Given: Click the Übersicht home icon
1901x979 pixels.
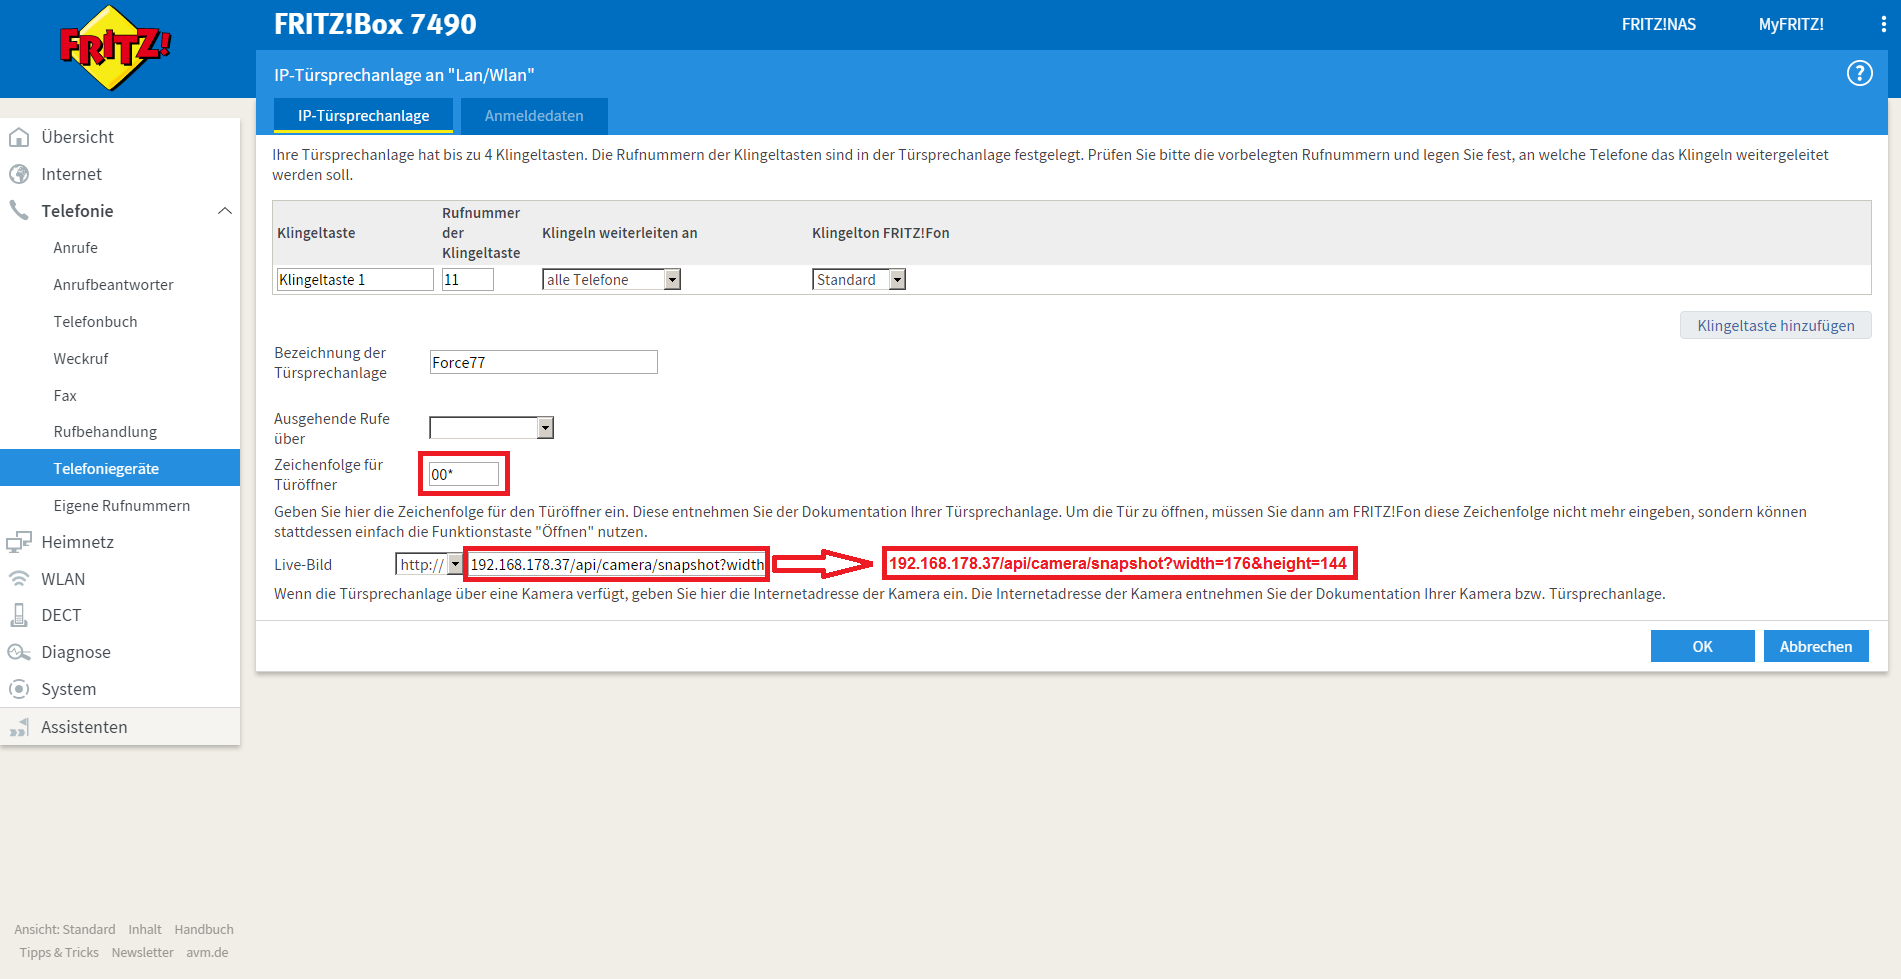Looking at the screenshot, I should [x=19, y=137].
